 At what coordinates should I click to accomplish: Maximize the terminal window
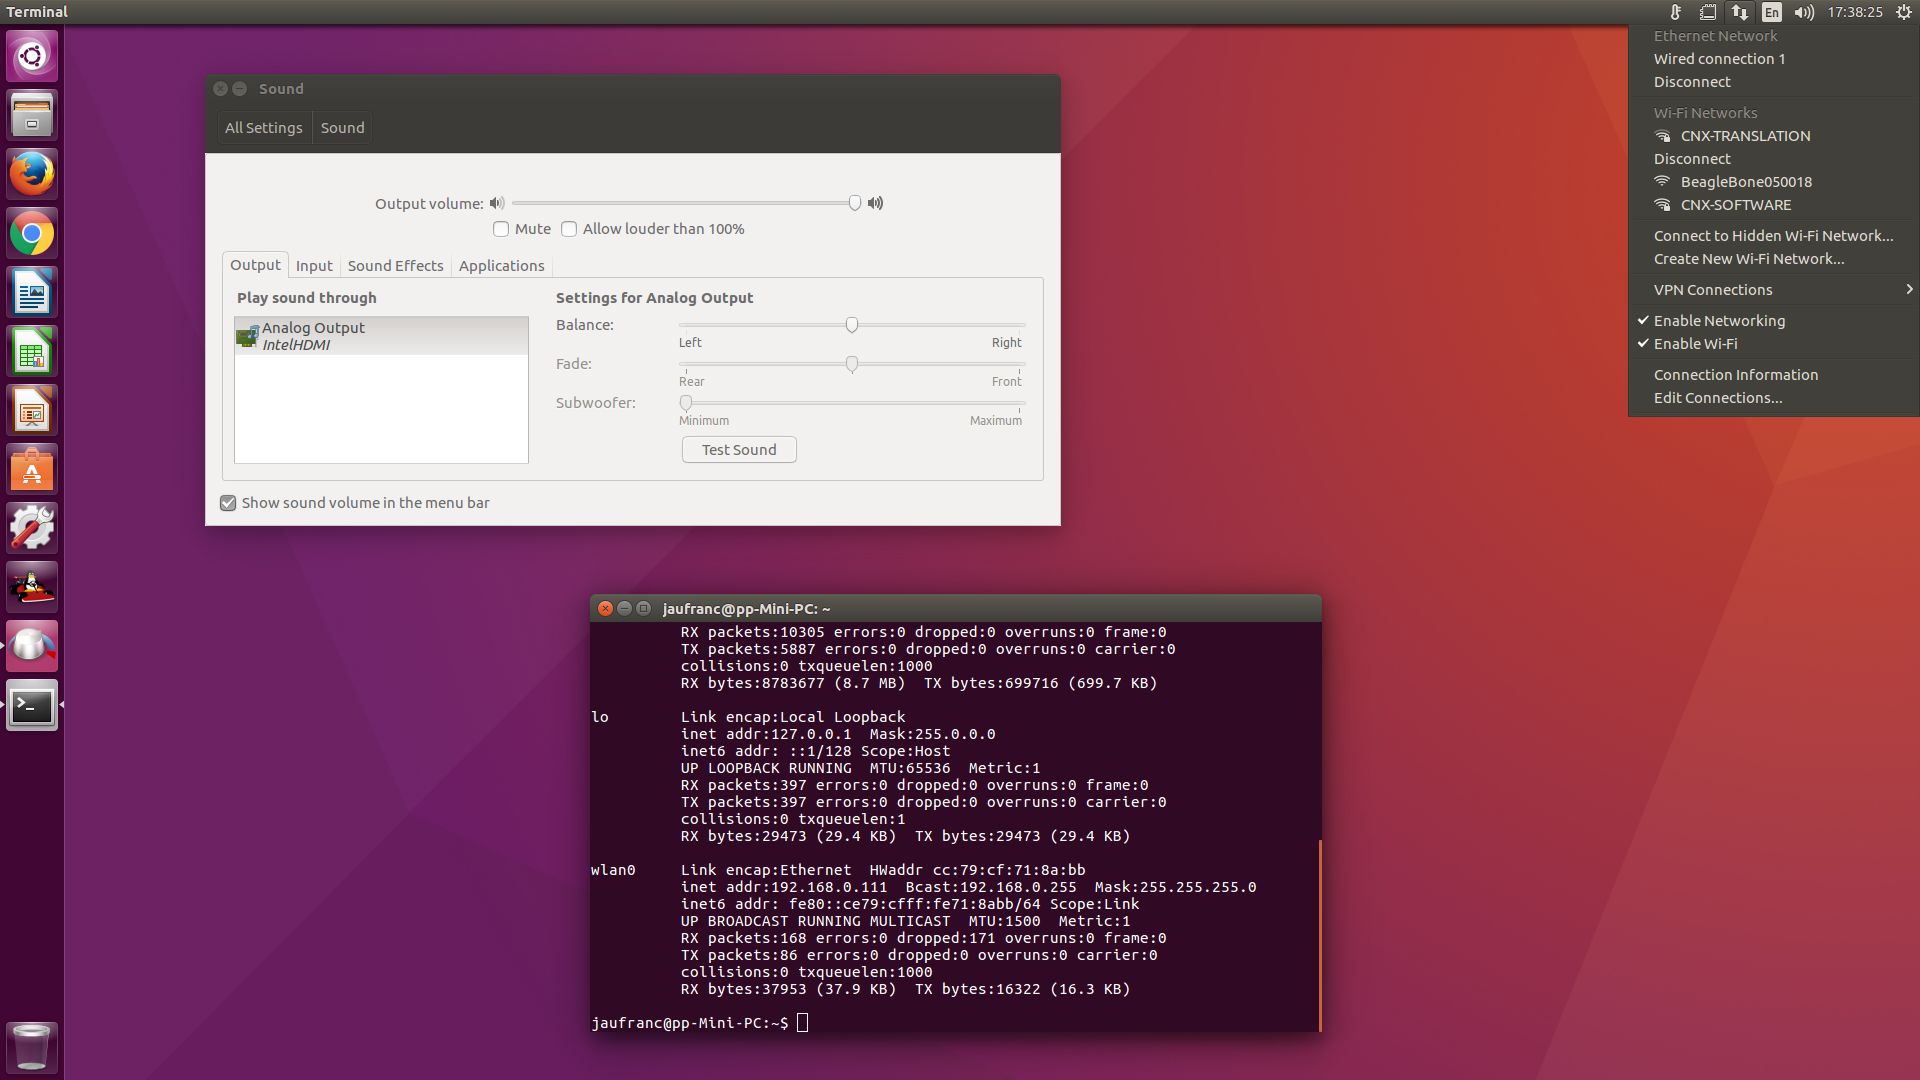643,609
